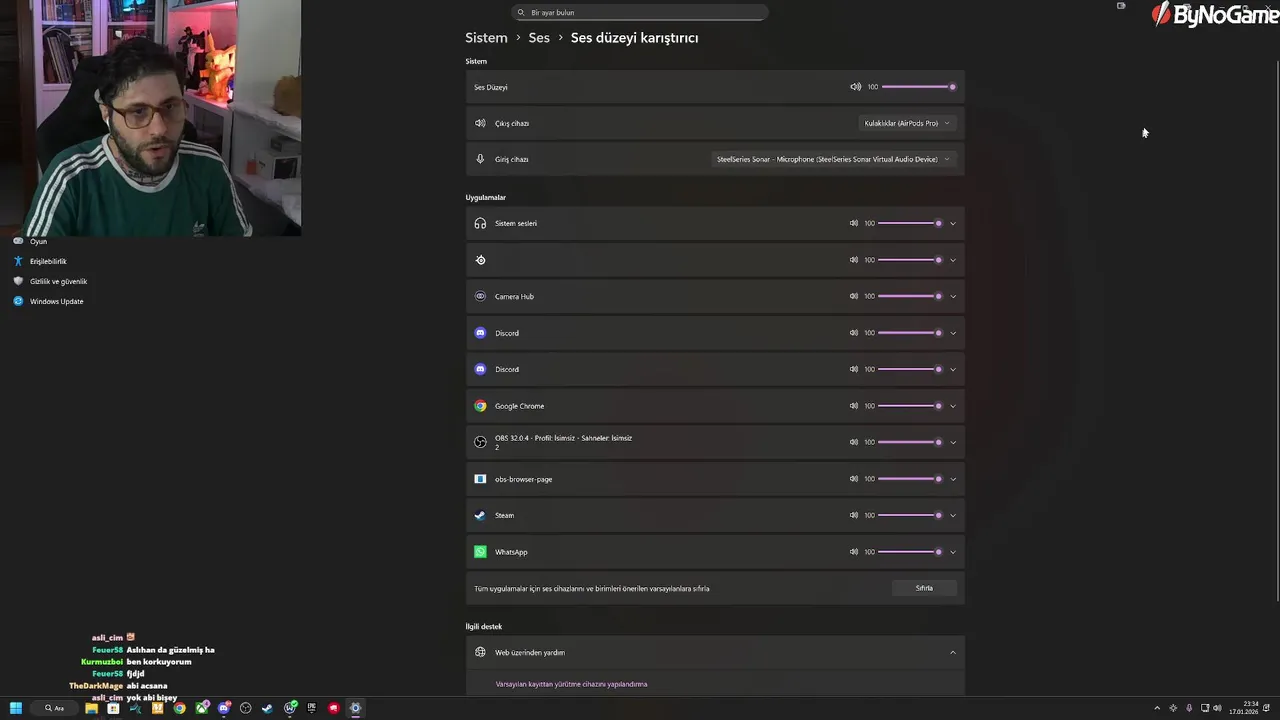
Task: Open Windows Update in the sidebar
Action: point(56,301)
